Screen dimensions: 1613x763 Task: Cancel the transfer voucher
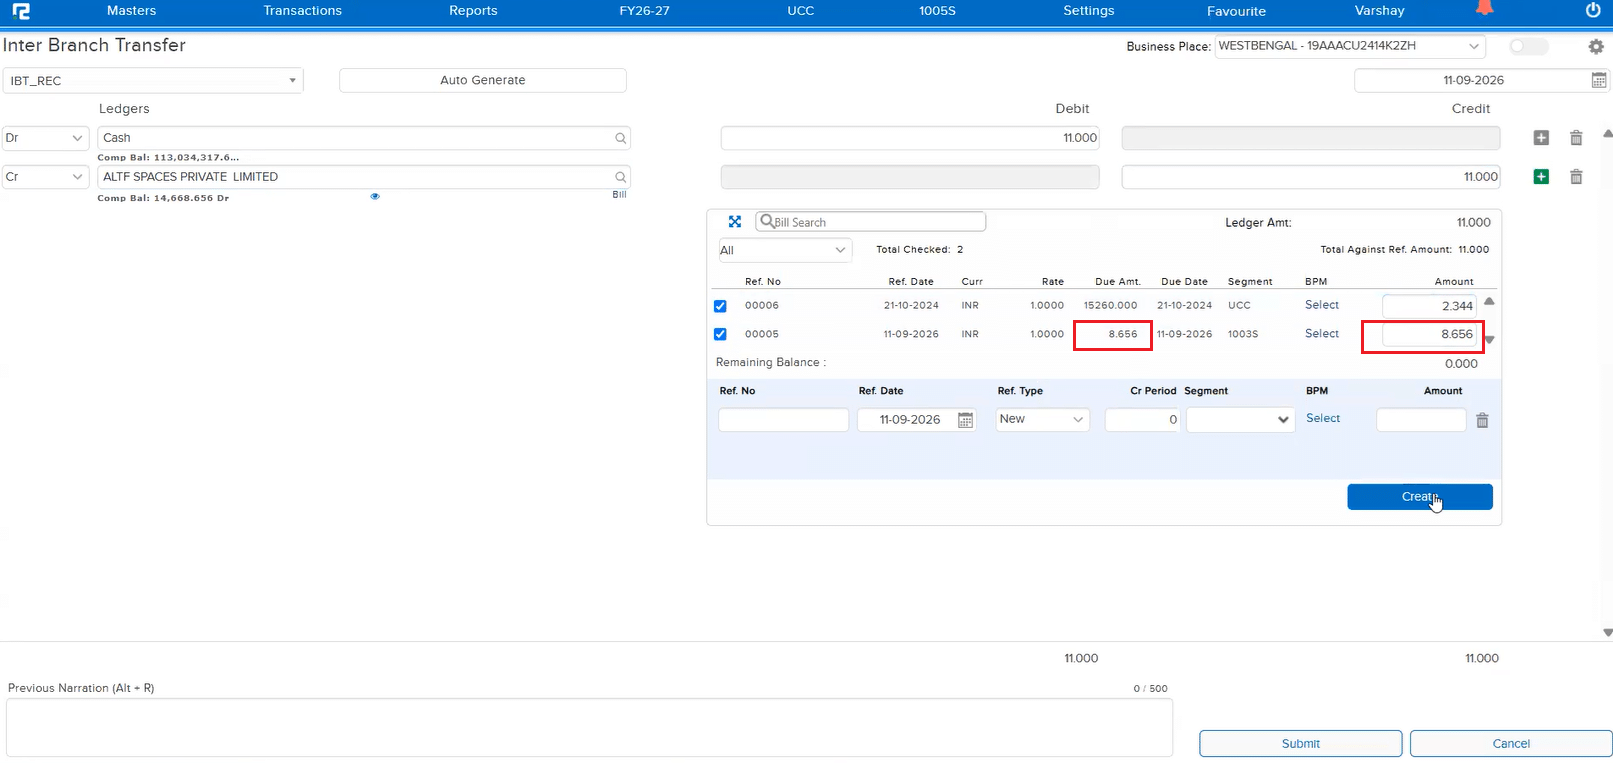(x=1511, y=743)
